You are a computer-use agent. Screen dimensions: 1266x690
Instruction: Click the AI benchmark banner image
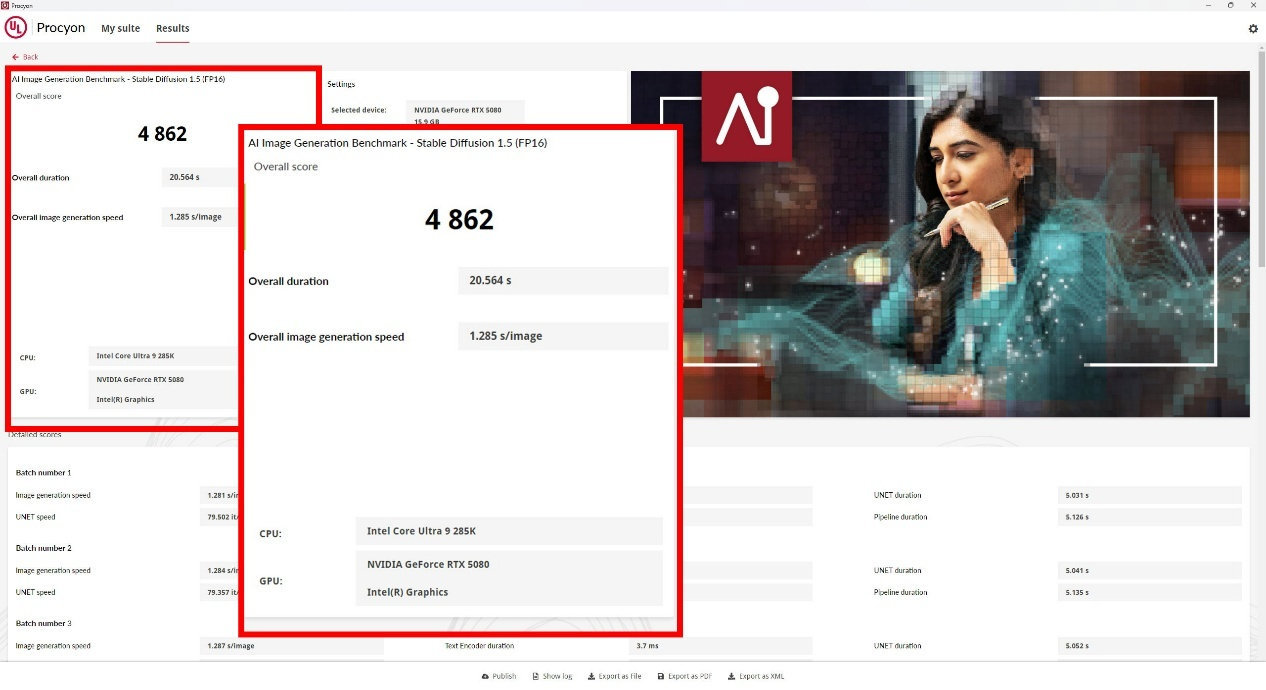[x=940, y=243]
